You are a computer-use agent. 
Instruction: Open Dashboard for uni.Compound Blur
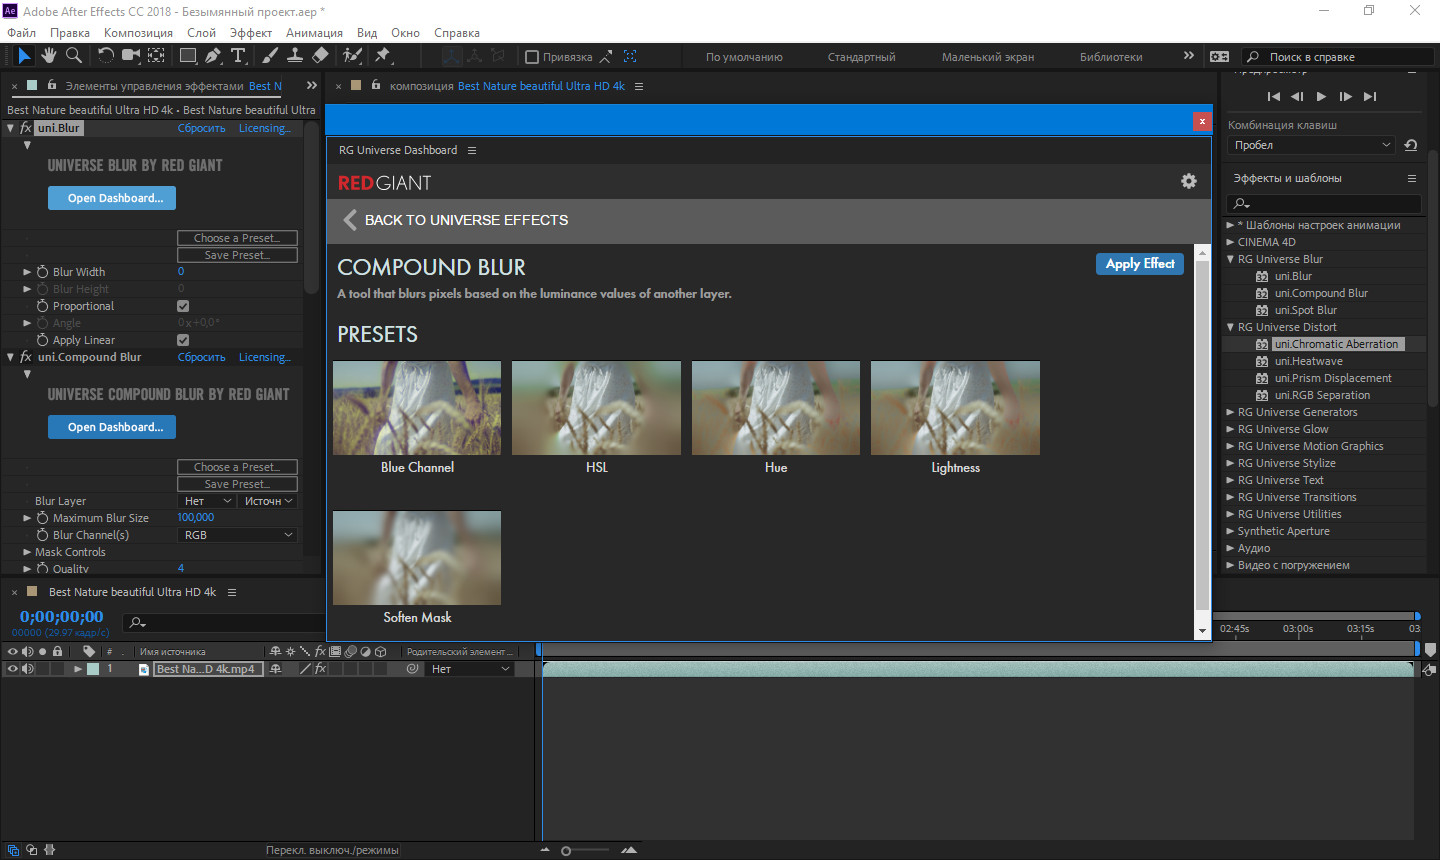tap(112, 427)
